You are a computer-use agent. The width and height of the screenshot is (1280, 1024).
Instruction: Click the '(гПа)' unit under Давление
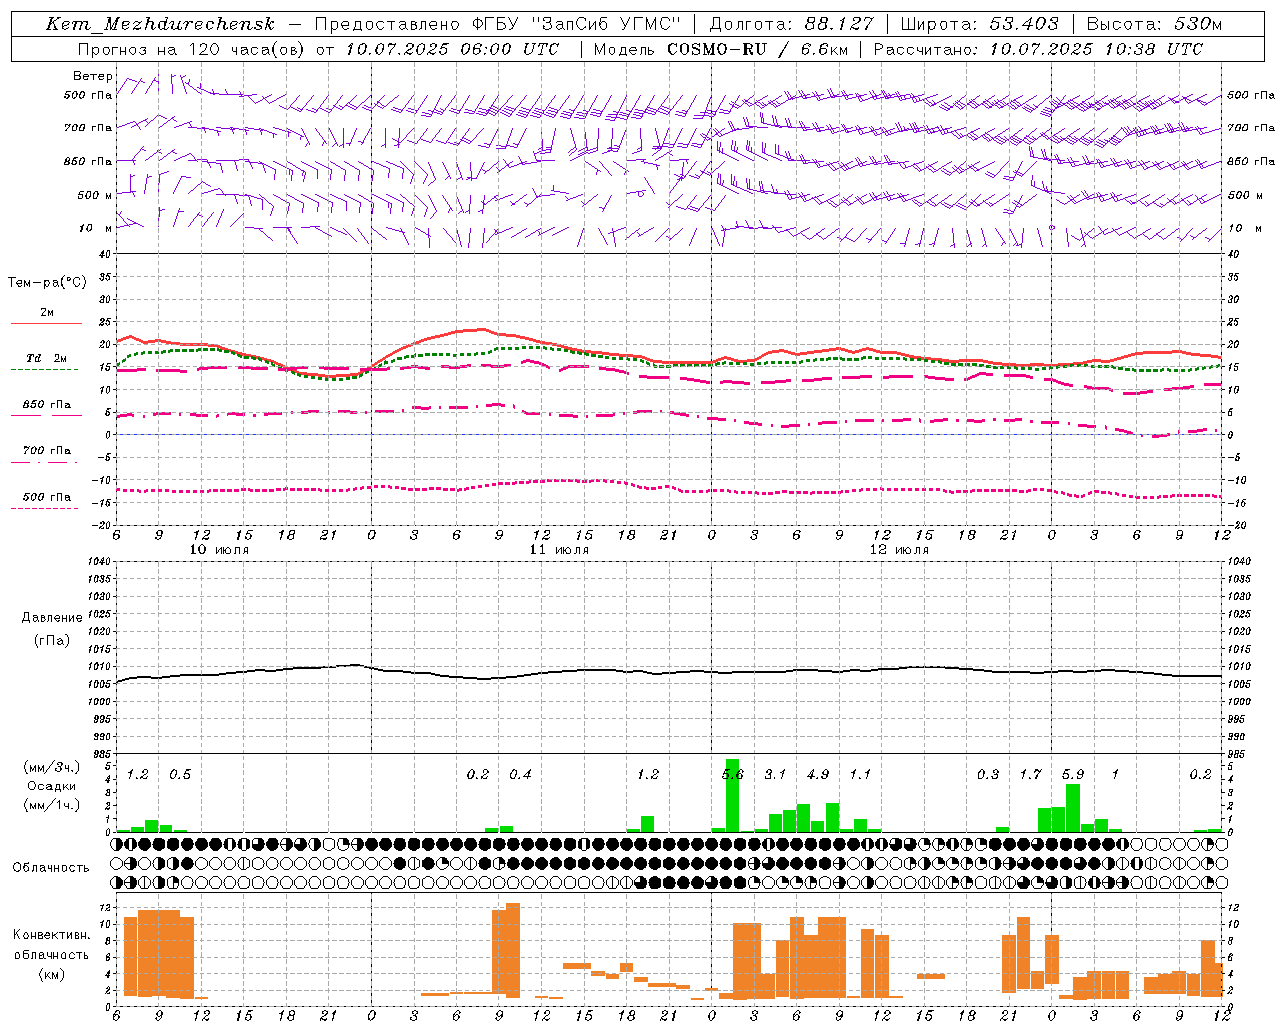coord(52,640)
